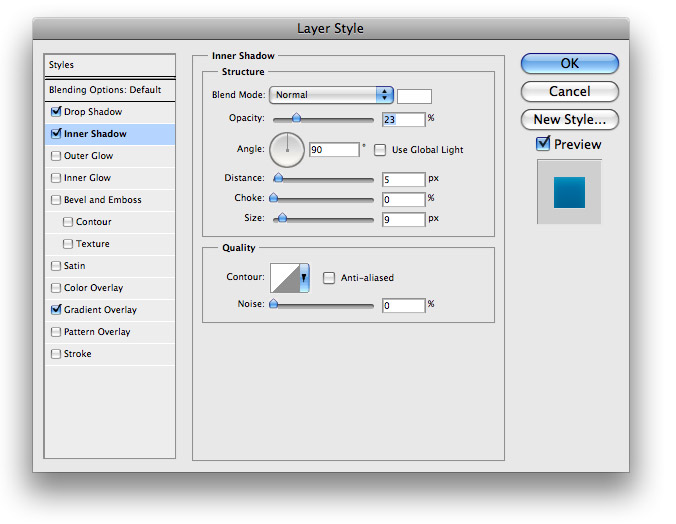The width and height of the screenshot is (676, 524).
Task: Check Use Global Light option
Action: click(x=380, y=150)
